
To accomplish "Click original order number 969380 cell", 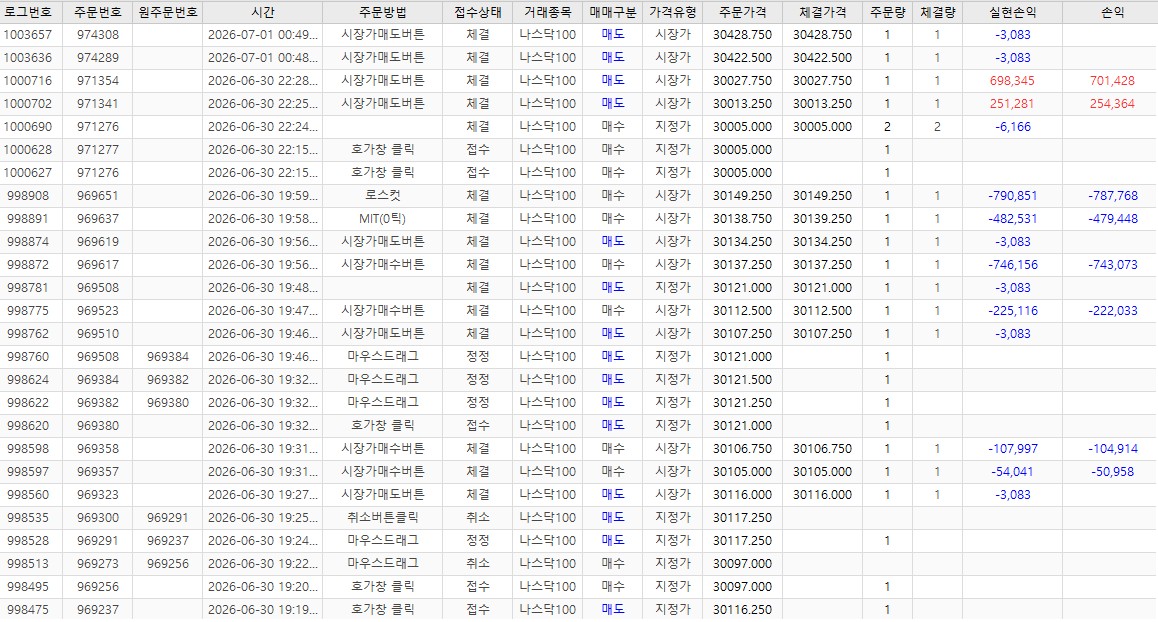I will click(168, 403).
